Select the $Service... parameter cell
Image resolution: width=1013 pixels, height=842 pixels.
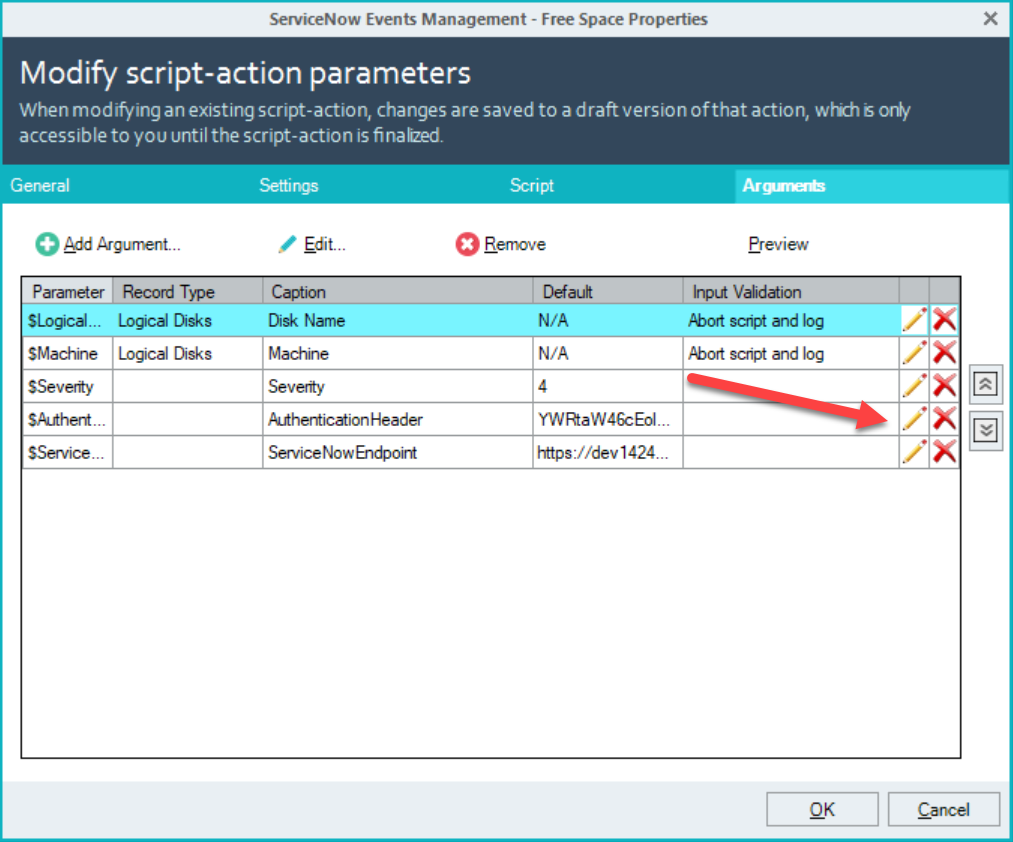click(67, 452)
